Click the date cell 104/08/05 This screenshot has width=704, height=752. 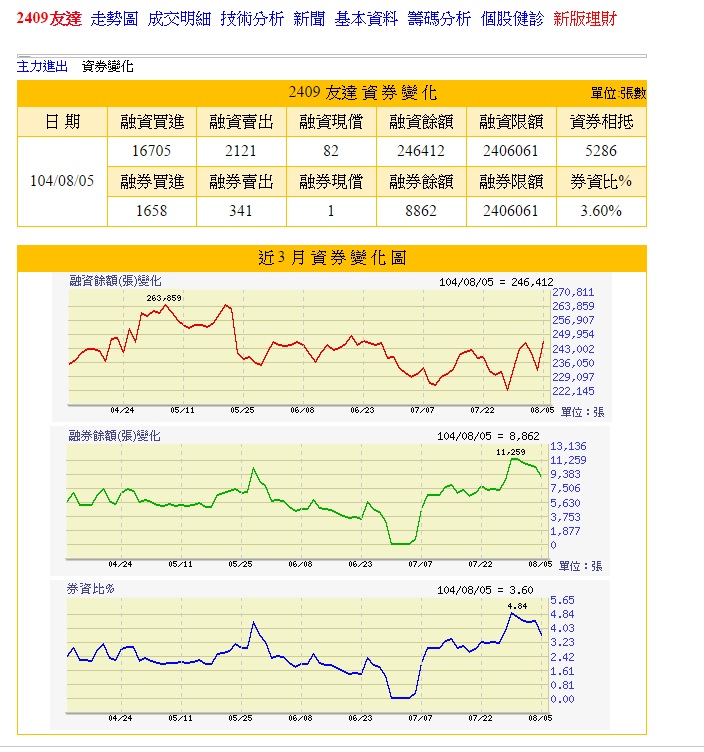pos(62,181)
